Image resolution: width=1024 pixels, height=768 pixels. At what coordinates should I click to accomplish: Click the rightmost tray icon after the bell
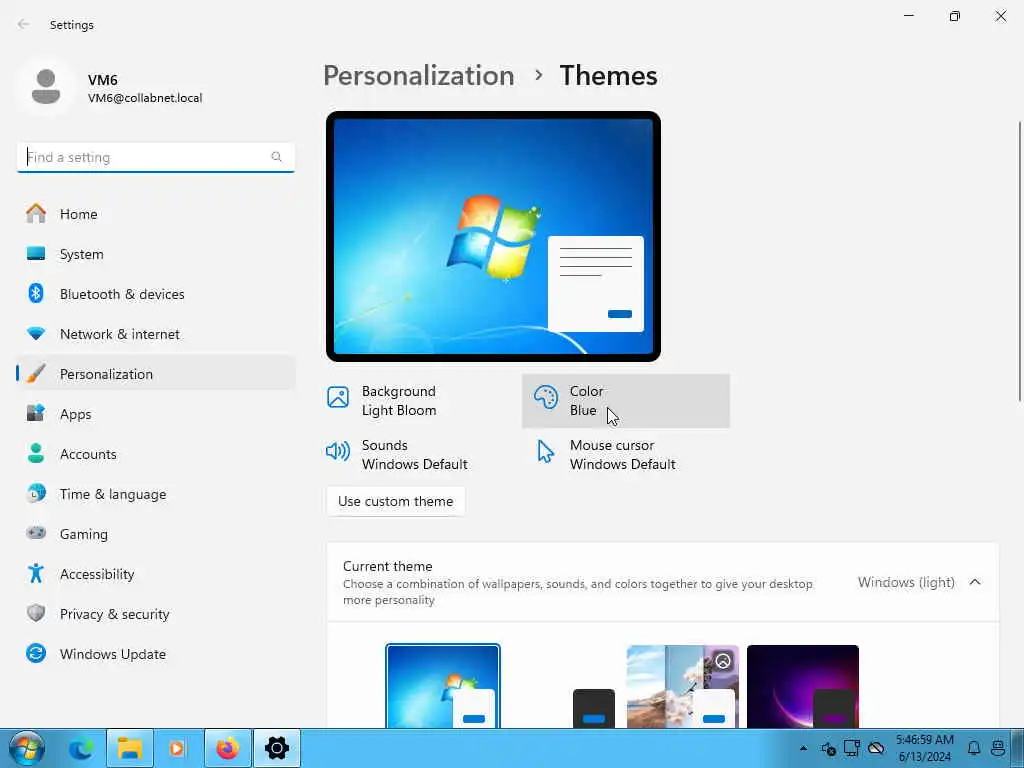tap(998, 748)
